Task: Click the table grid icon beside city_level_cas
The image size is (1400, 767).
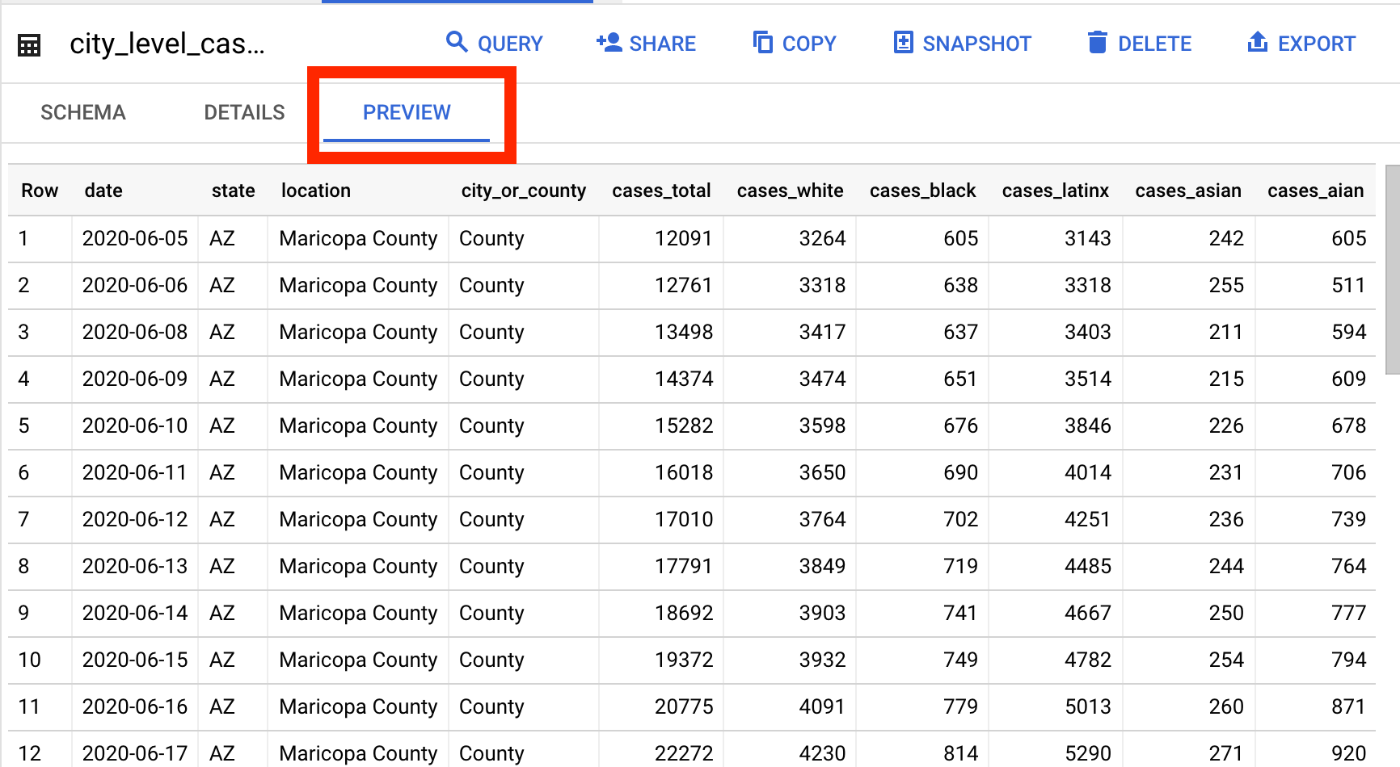Action: (x=29, y=45)
